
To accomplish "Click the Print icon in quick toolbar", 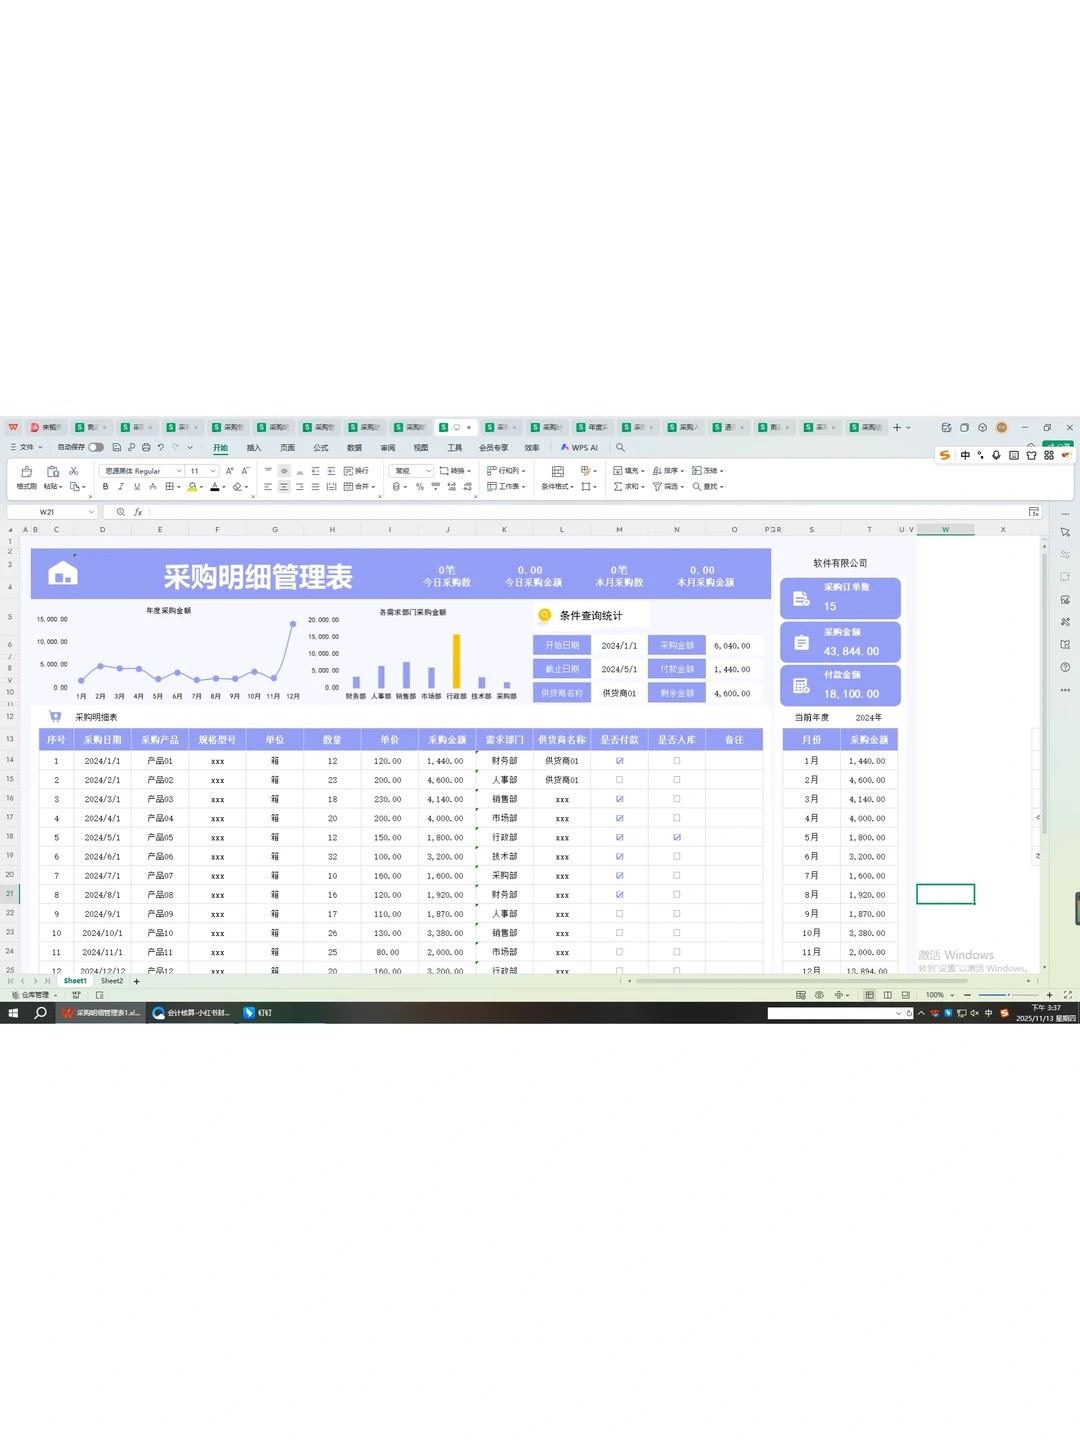I will pos(146,447).
